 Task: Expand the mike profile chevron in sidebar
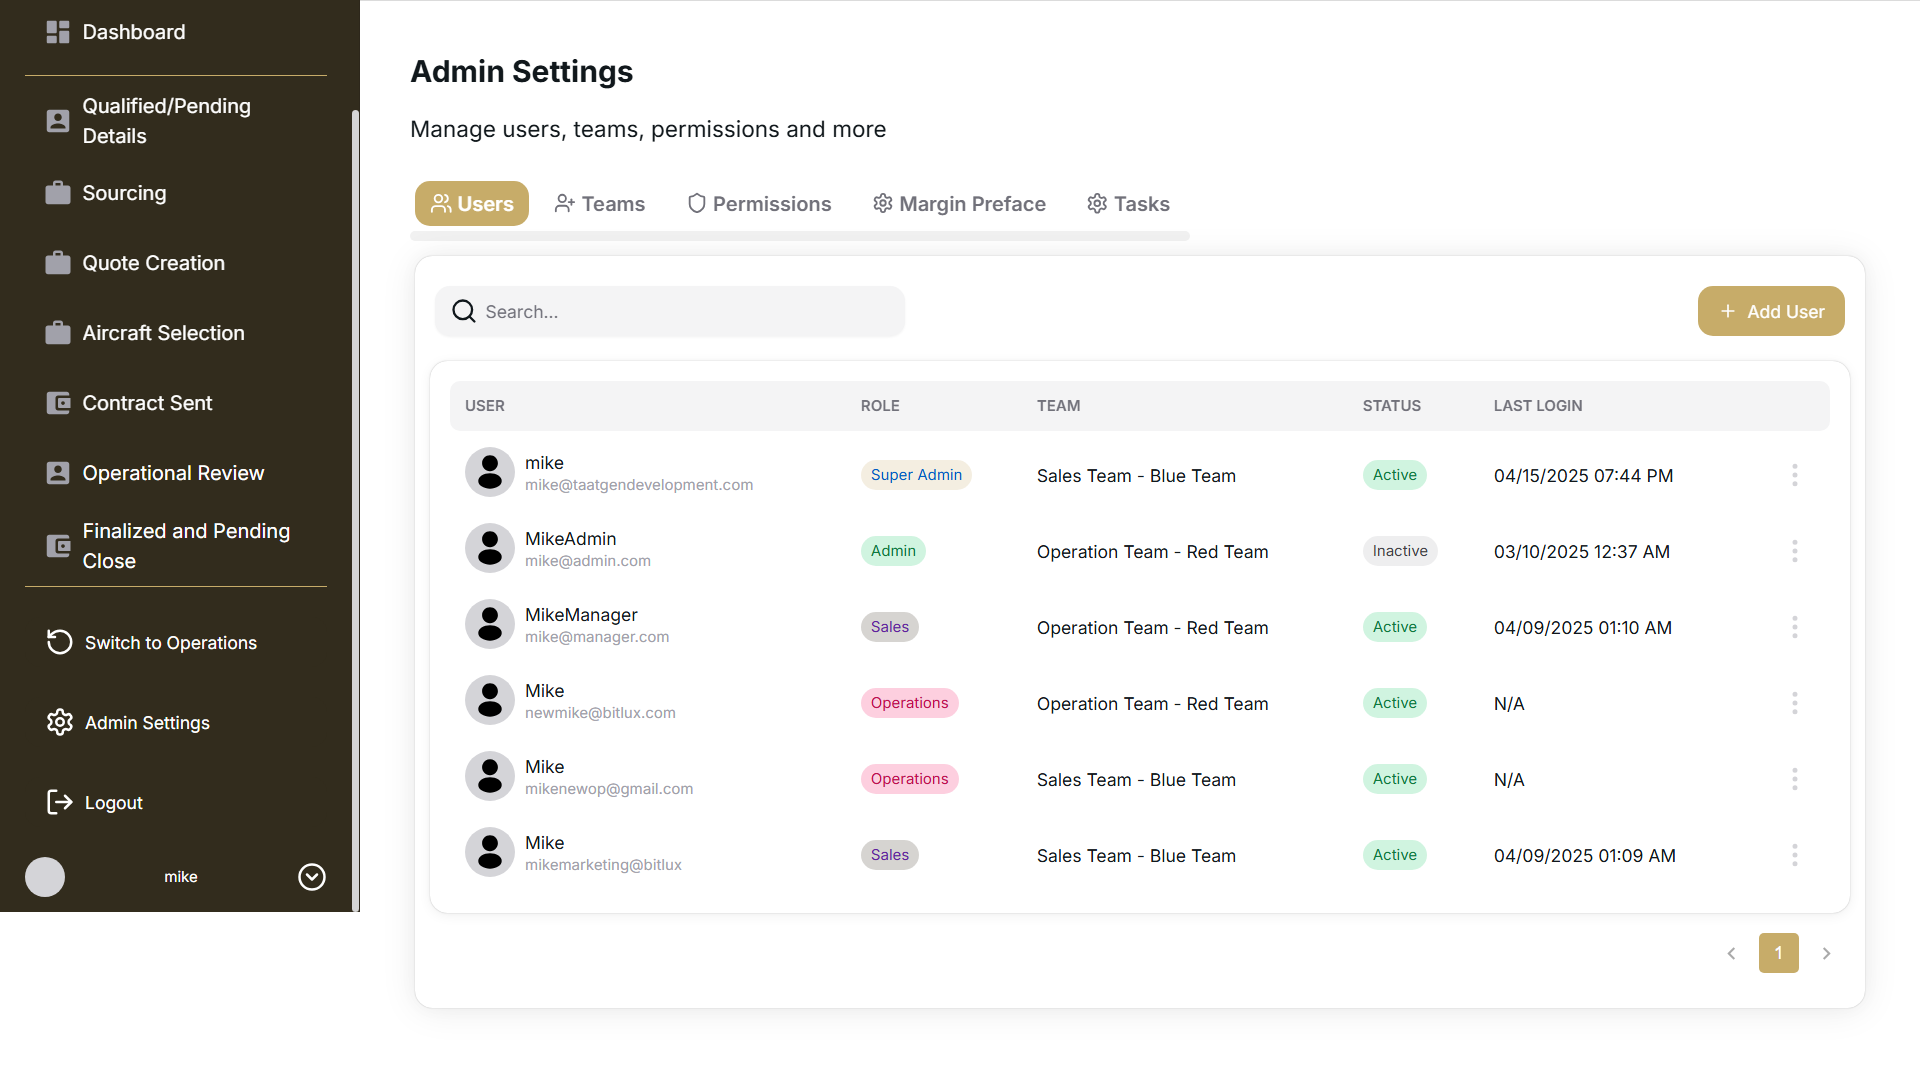(312, 877)
